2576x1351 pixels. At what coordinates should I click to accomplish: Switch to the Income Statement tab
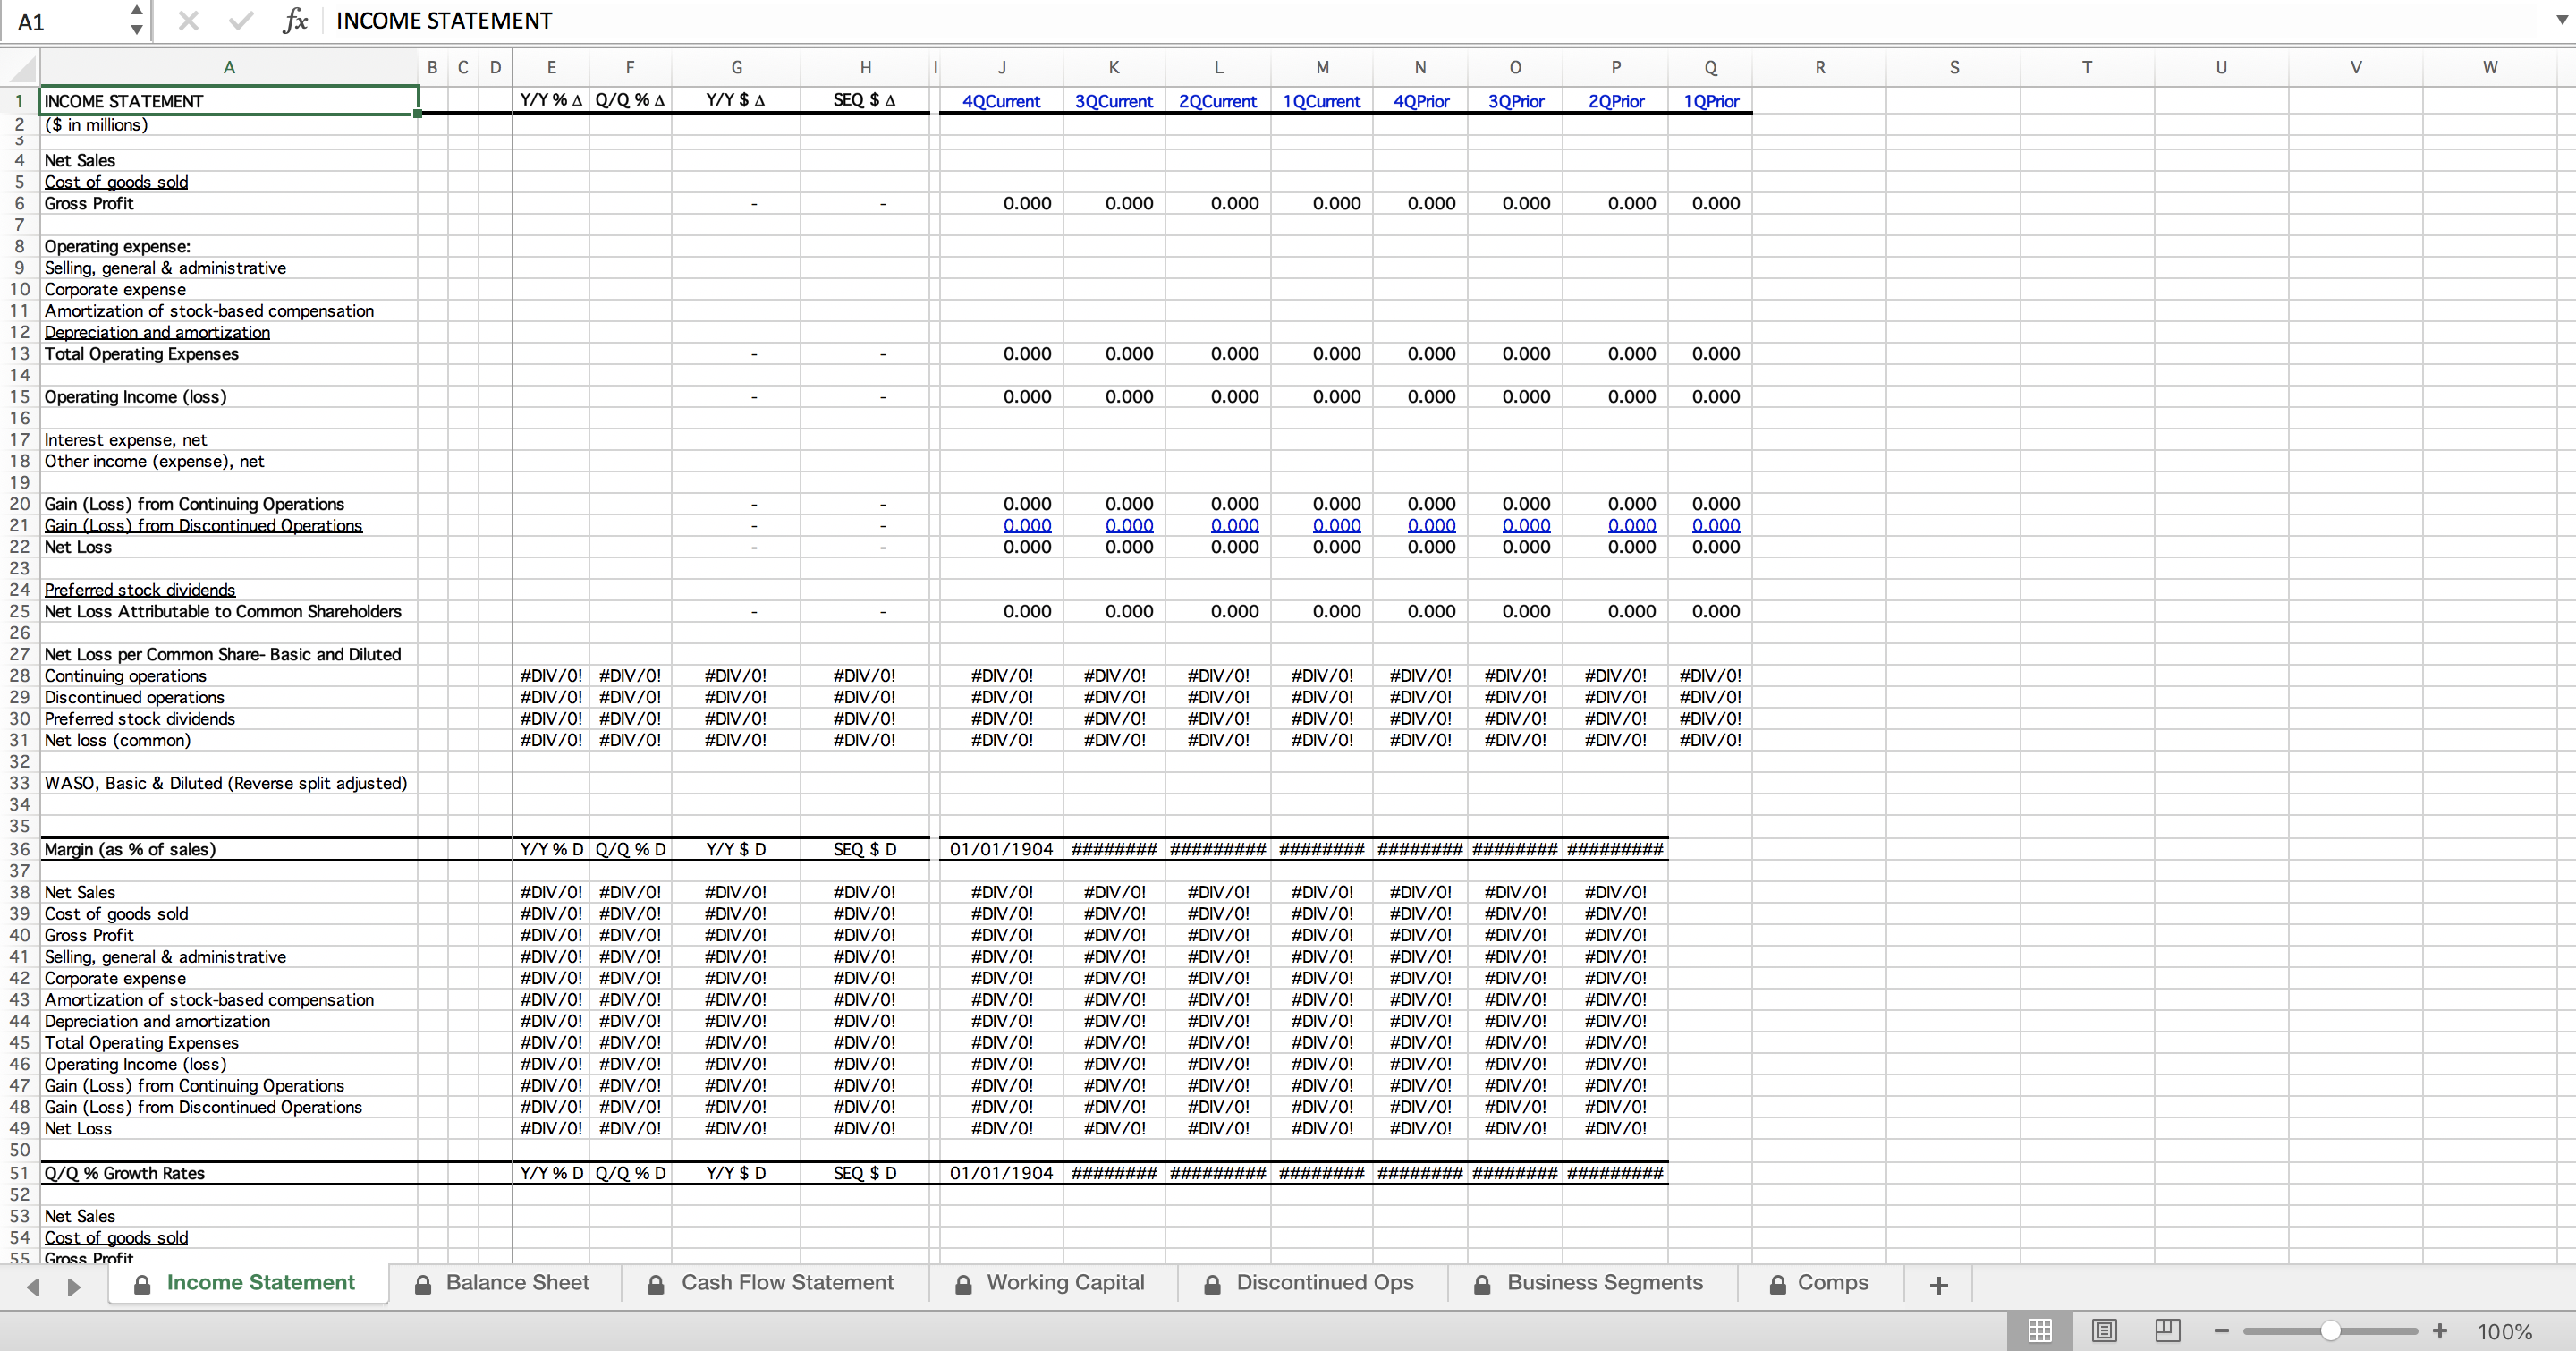pyautogui.click(x=246, y=1283)
